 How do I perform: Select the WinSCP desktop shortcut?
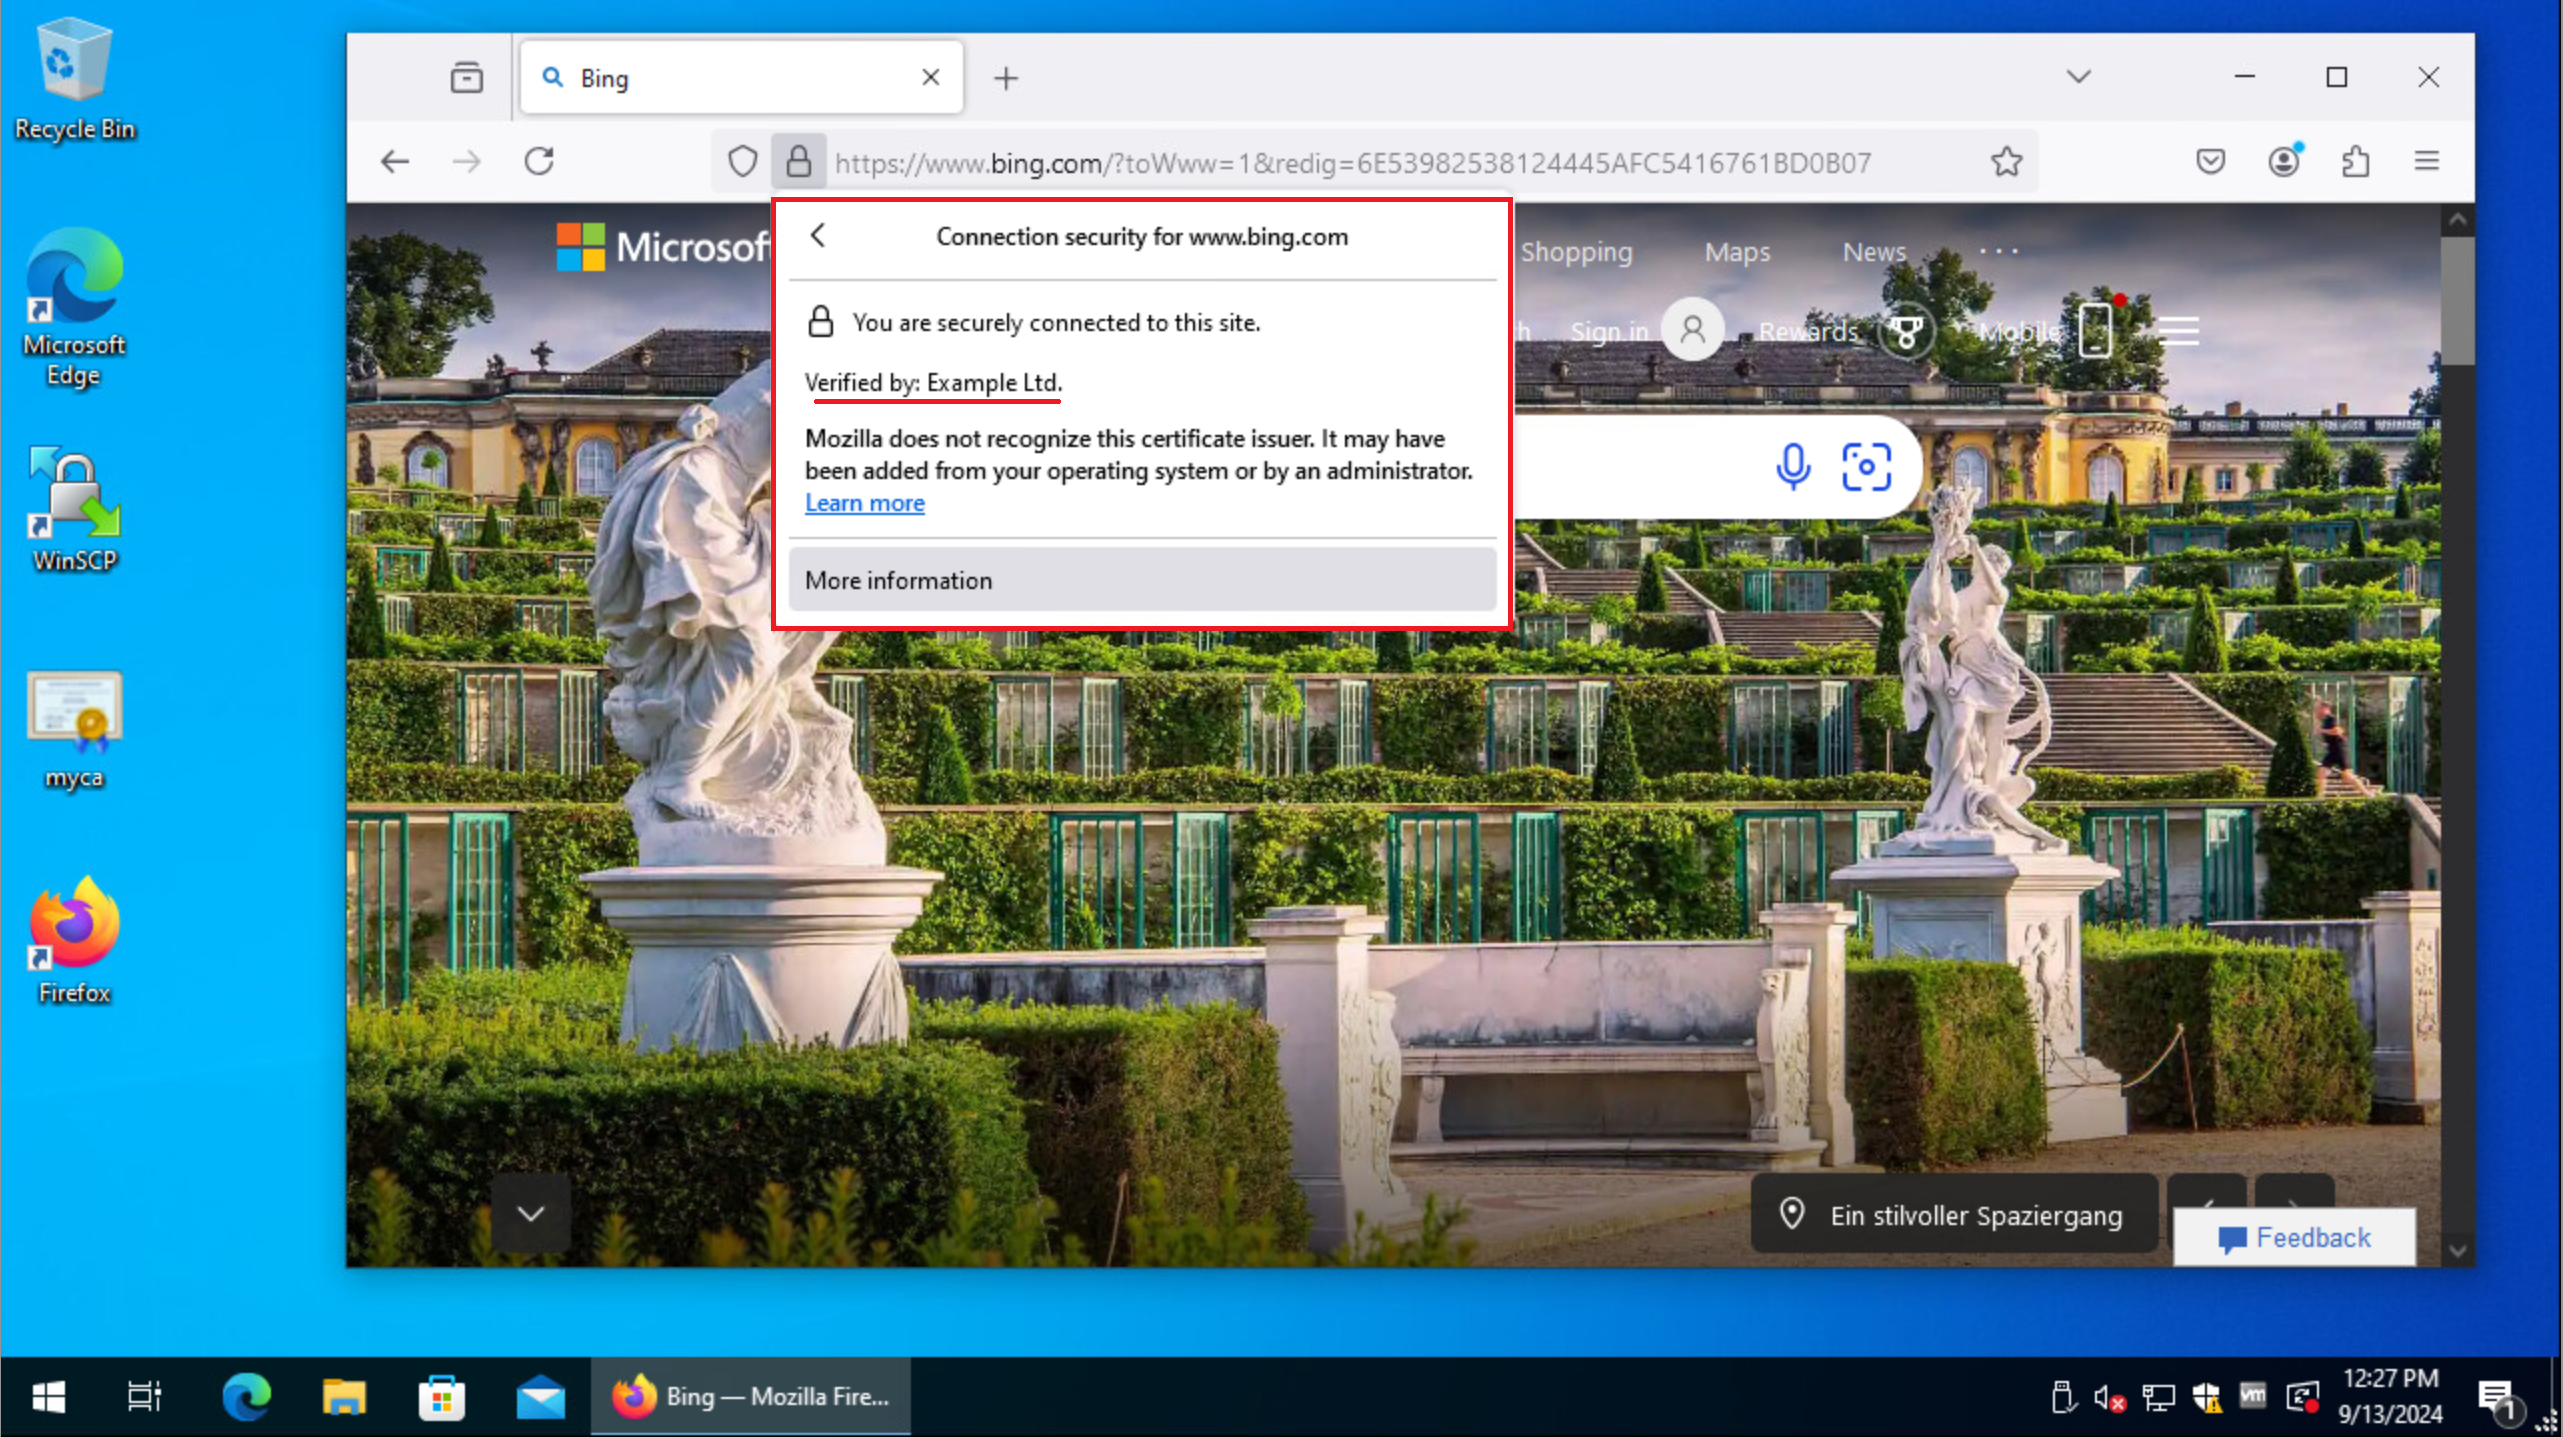(x=74, y=509)
